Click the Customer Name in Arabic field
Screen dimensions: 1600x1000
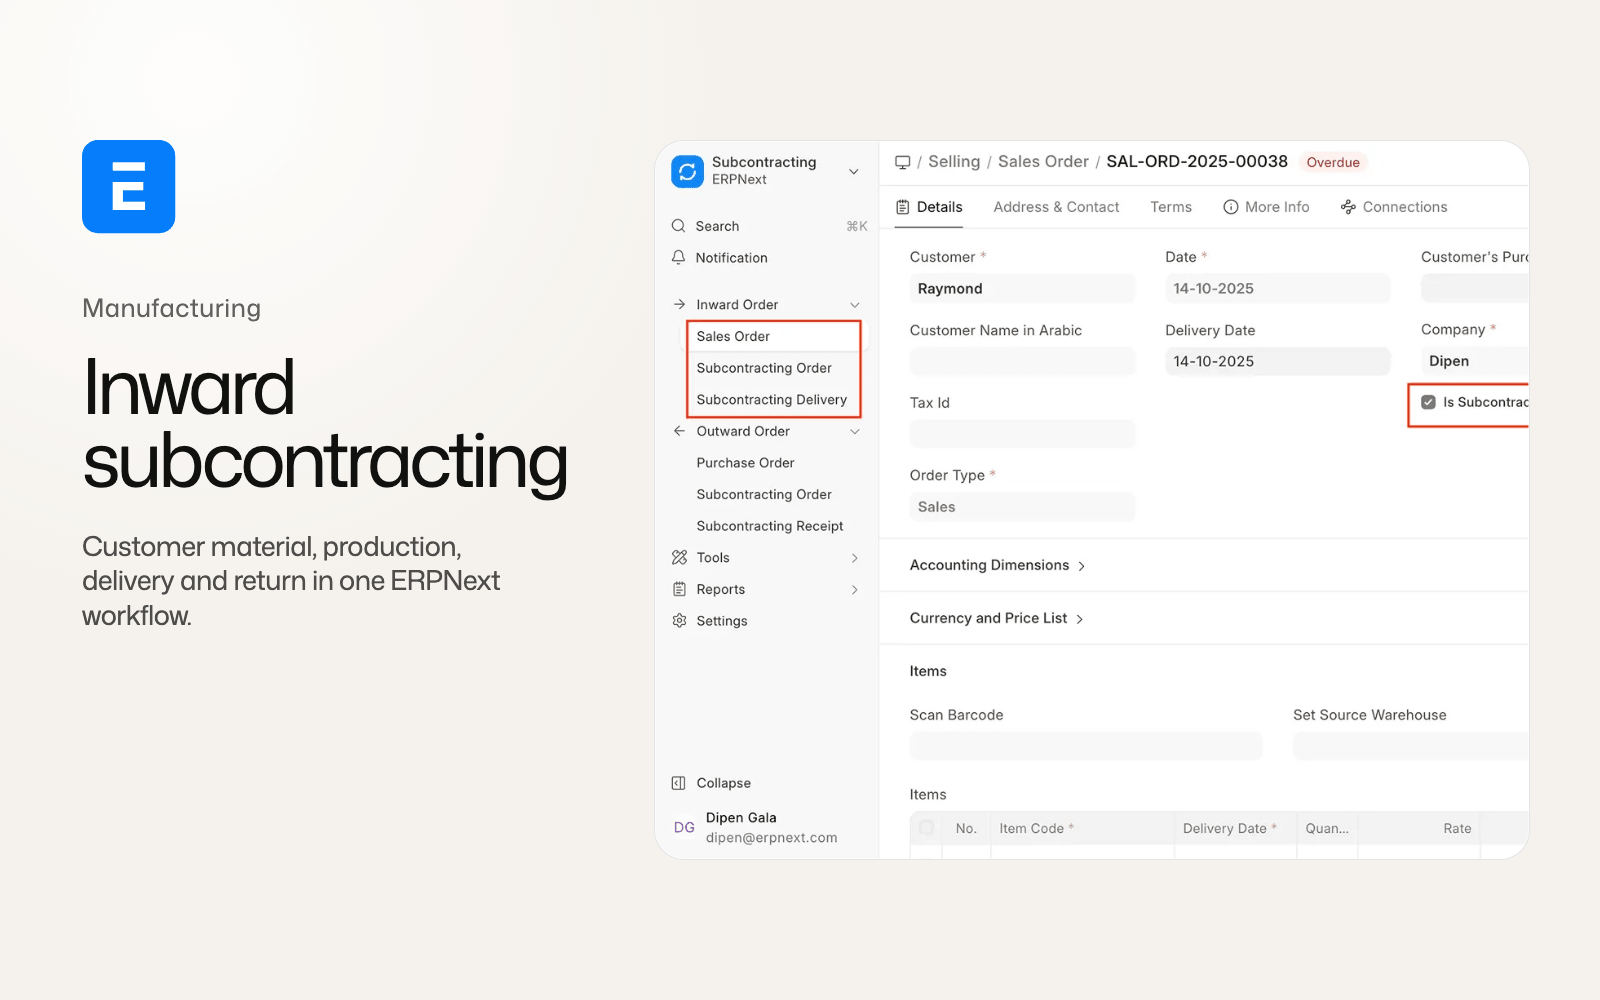(1022, 361)
